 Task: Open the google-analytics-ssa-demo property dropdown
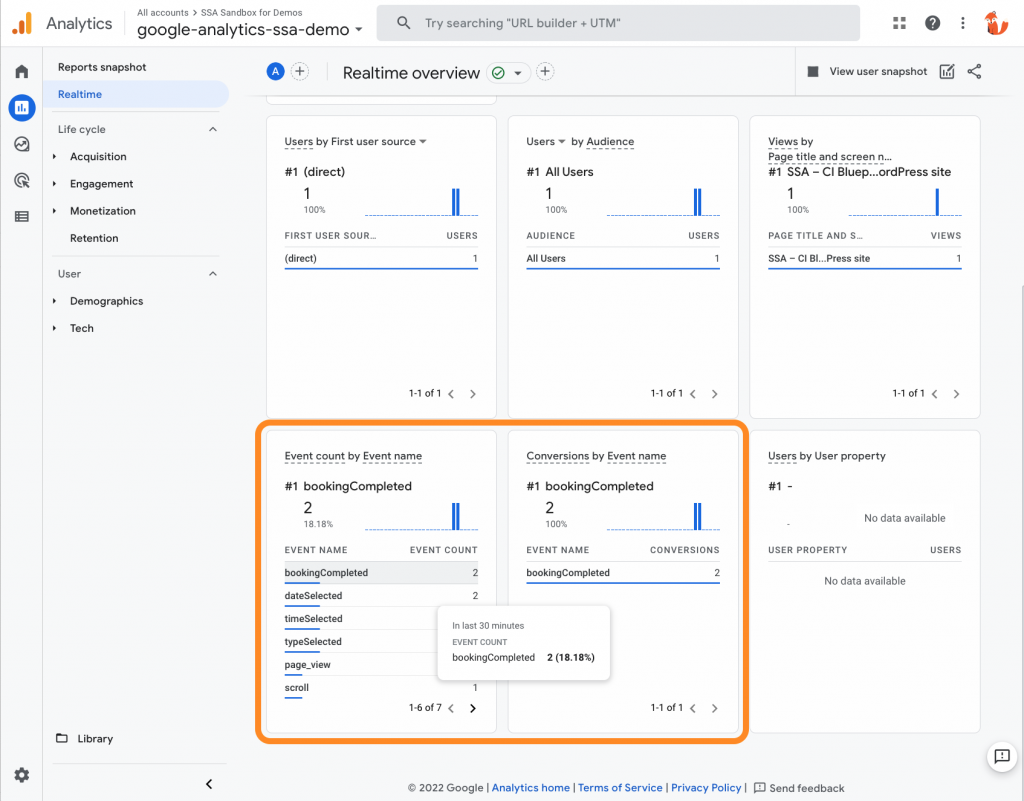coord(249,30)
